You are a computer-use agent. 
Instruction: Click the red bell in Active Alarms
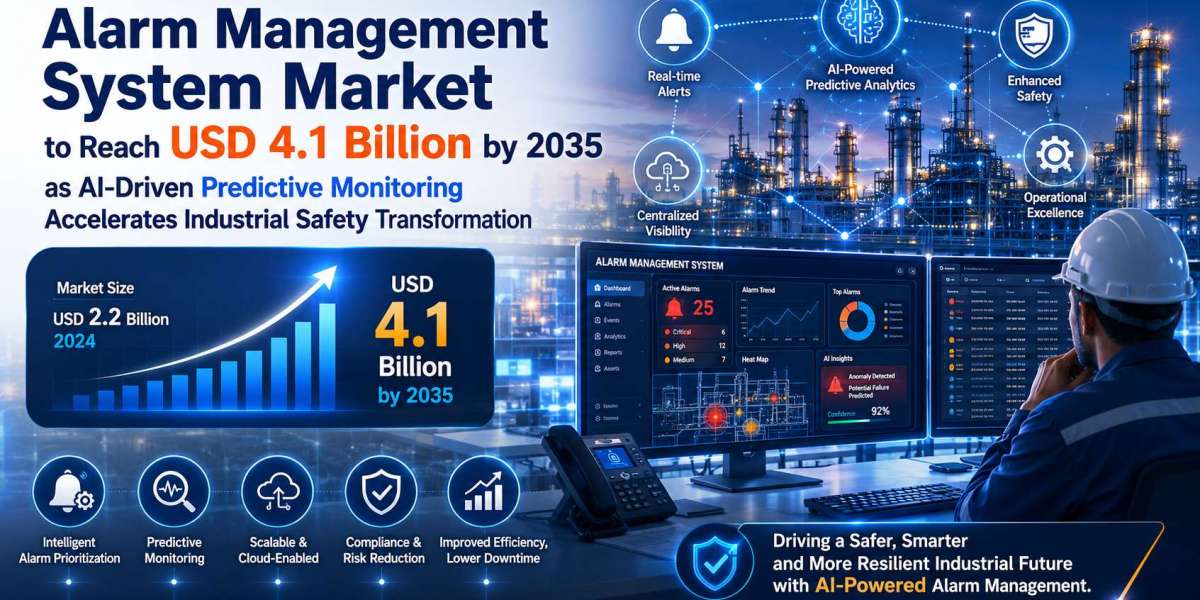pos(675,307)
